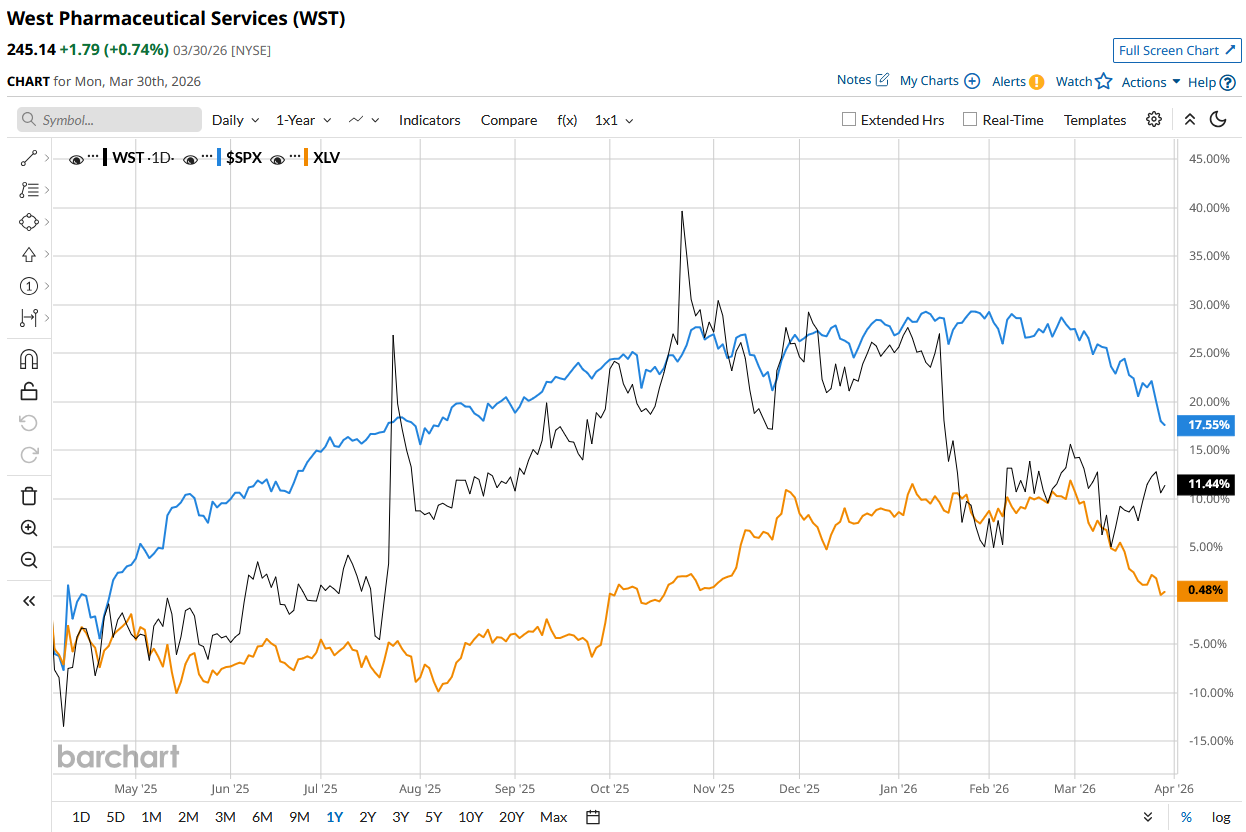The height and width of the screenshot is (832, 1246).
Task: Open the Actions dropdown menu
Action: (1151, 82)
